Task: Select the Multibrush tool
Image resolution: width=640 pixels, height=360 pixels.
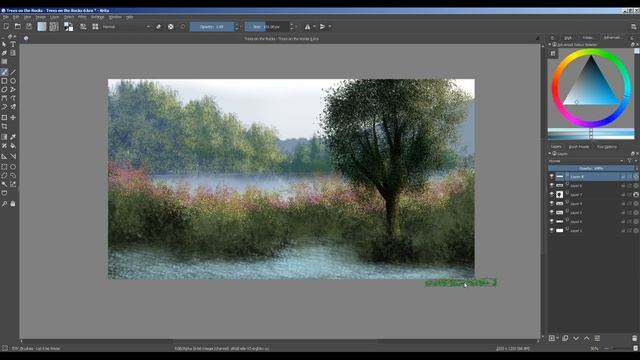Action: pyautogui.click(x=13, y=107)
